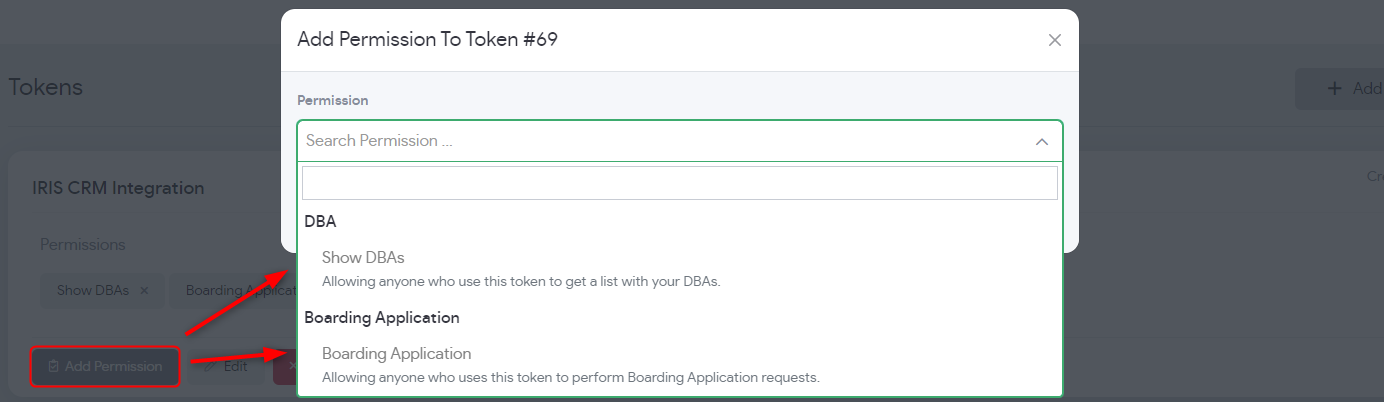Image resolution: width=1384 pixels, height=402 pixels.
Task: Close the Add Permission To Token modal
Action: [x=1054, y=41]
